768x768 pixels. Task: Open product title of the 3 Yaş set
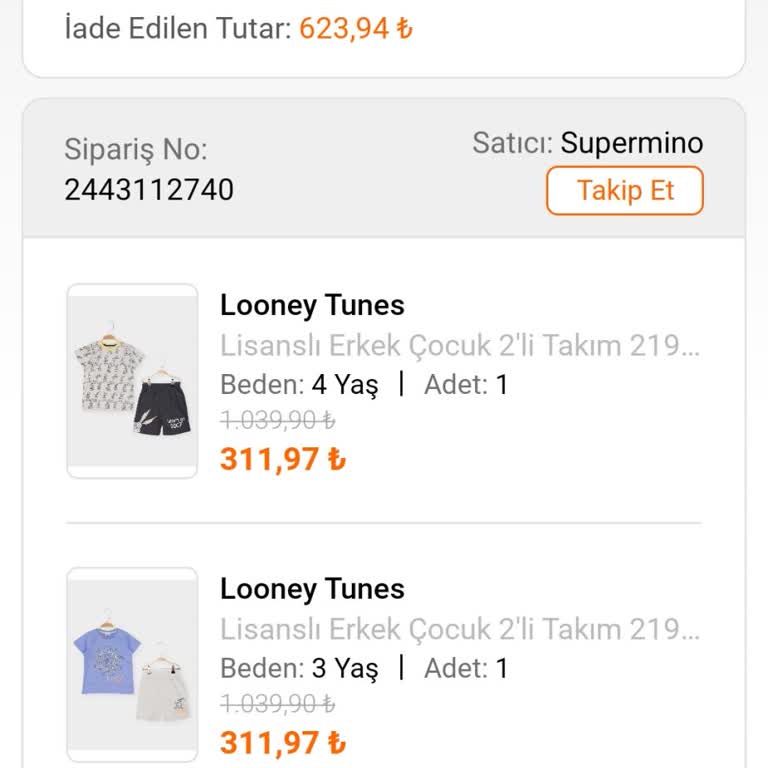460,630
